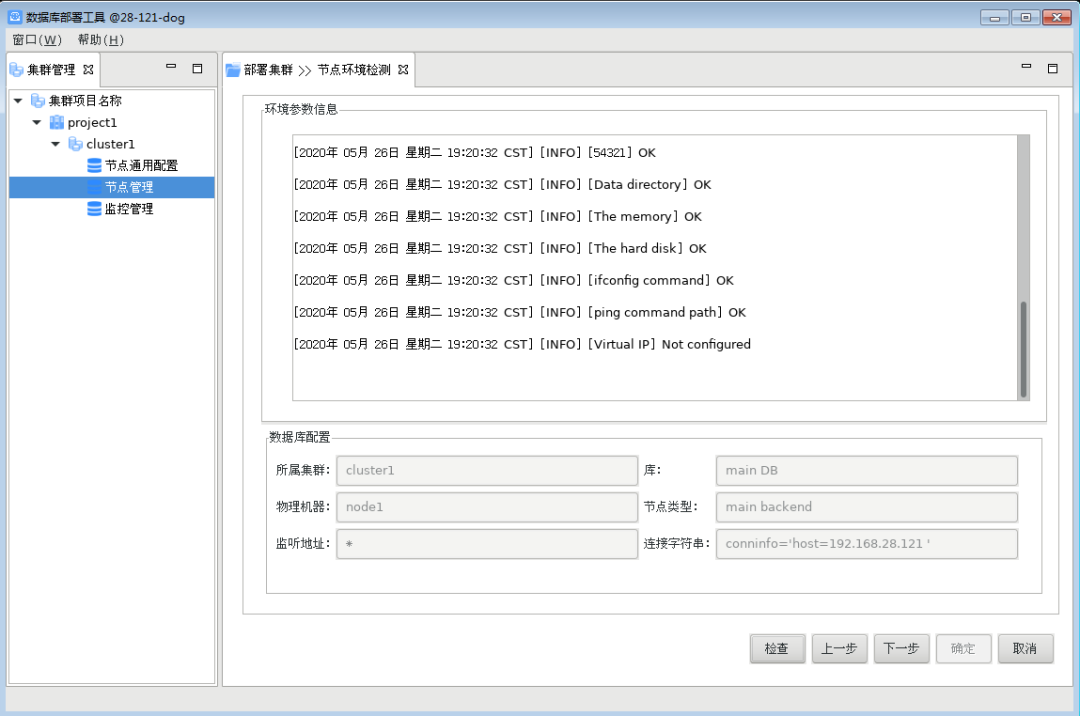The height and width of the screenshot is (716, 1080).
Task: Maximize the 节点环境检测 editor panel
Action: coord(1052,68)
